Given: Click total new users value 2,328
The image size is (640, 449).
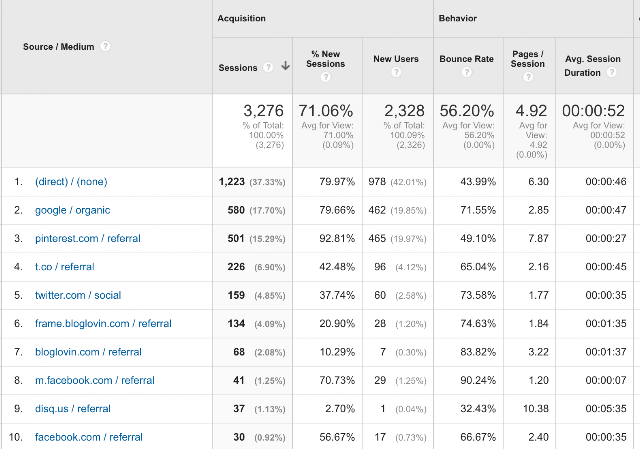Looking at the screenshot, I should 404,111.
